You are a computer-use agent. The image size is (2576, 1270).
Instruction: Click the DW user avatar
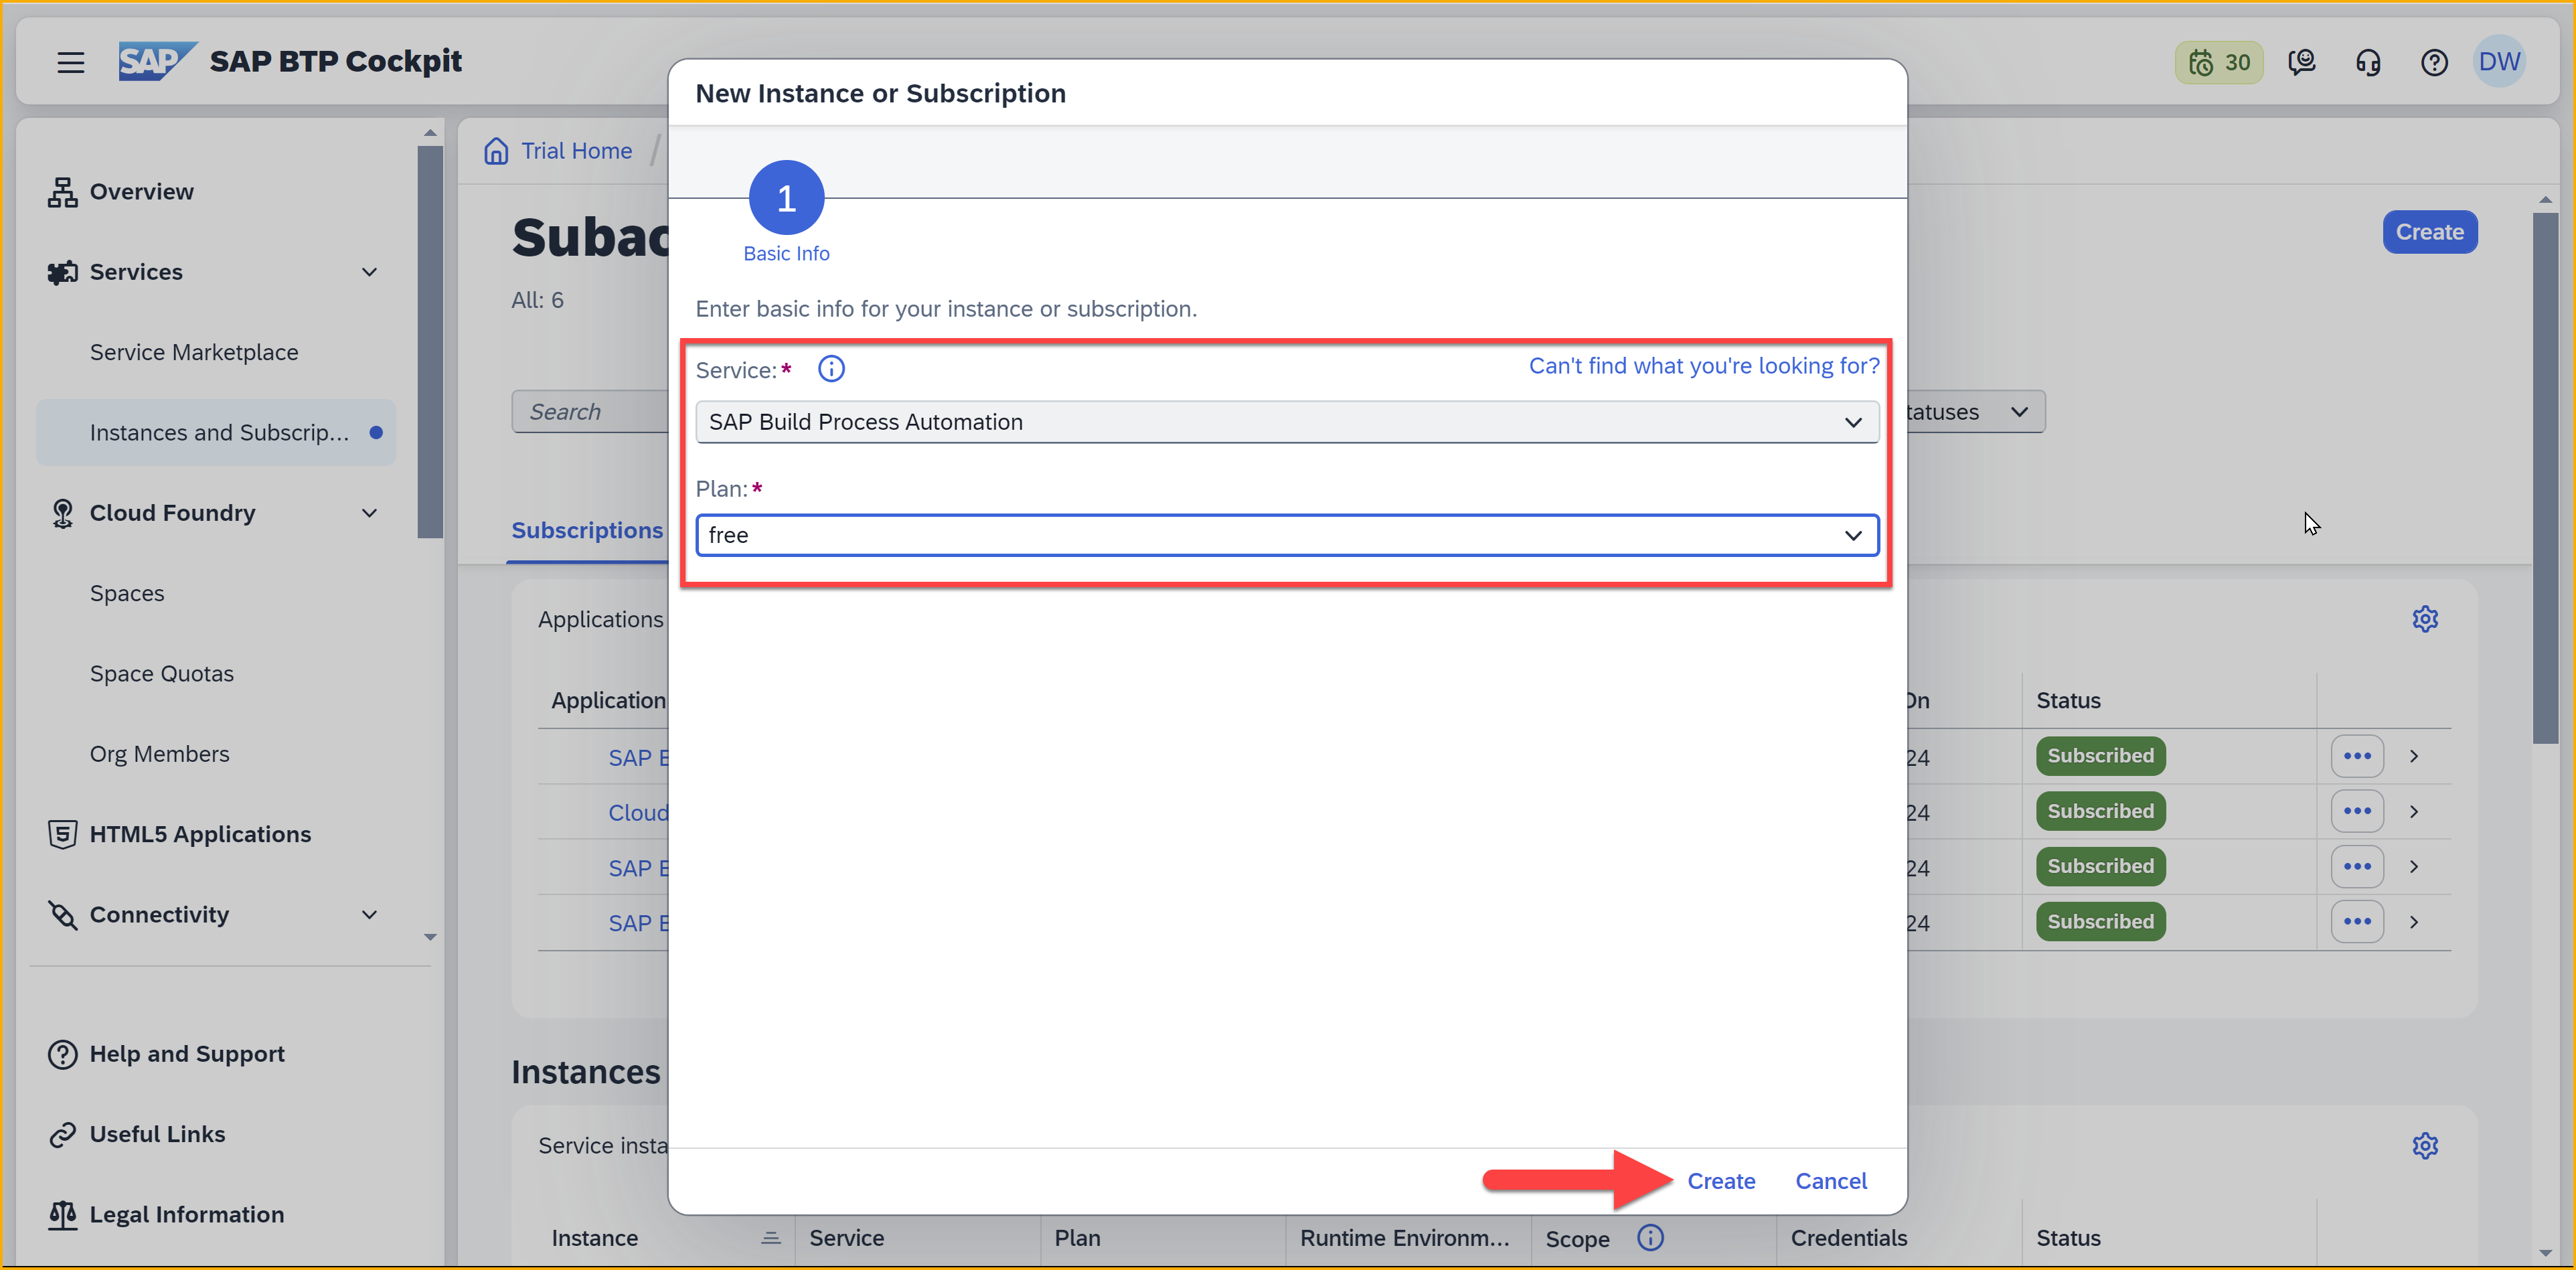coord(2498,62)
